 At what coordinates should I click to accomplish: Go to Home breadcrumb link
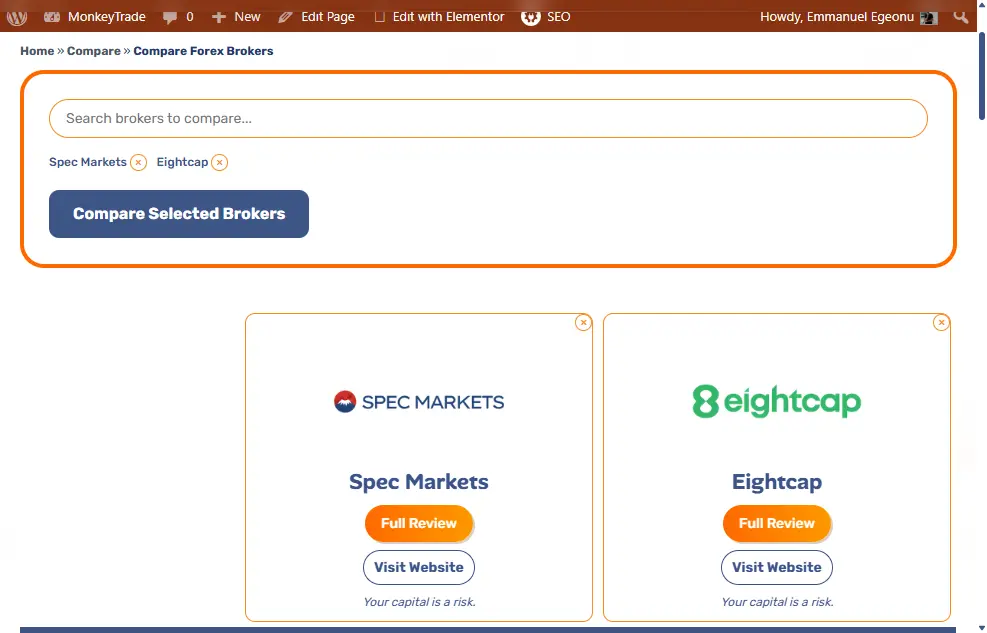click(x=37, y=51)
